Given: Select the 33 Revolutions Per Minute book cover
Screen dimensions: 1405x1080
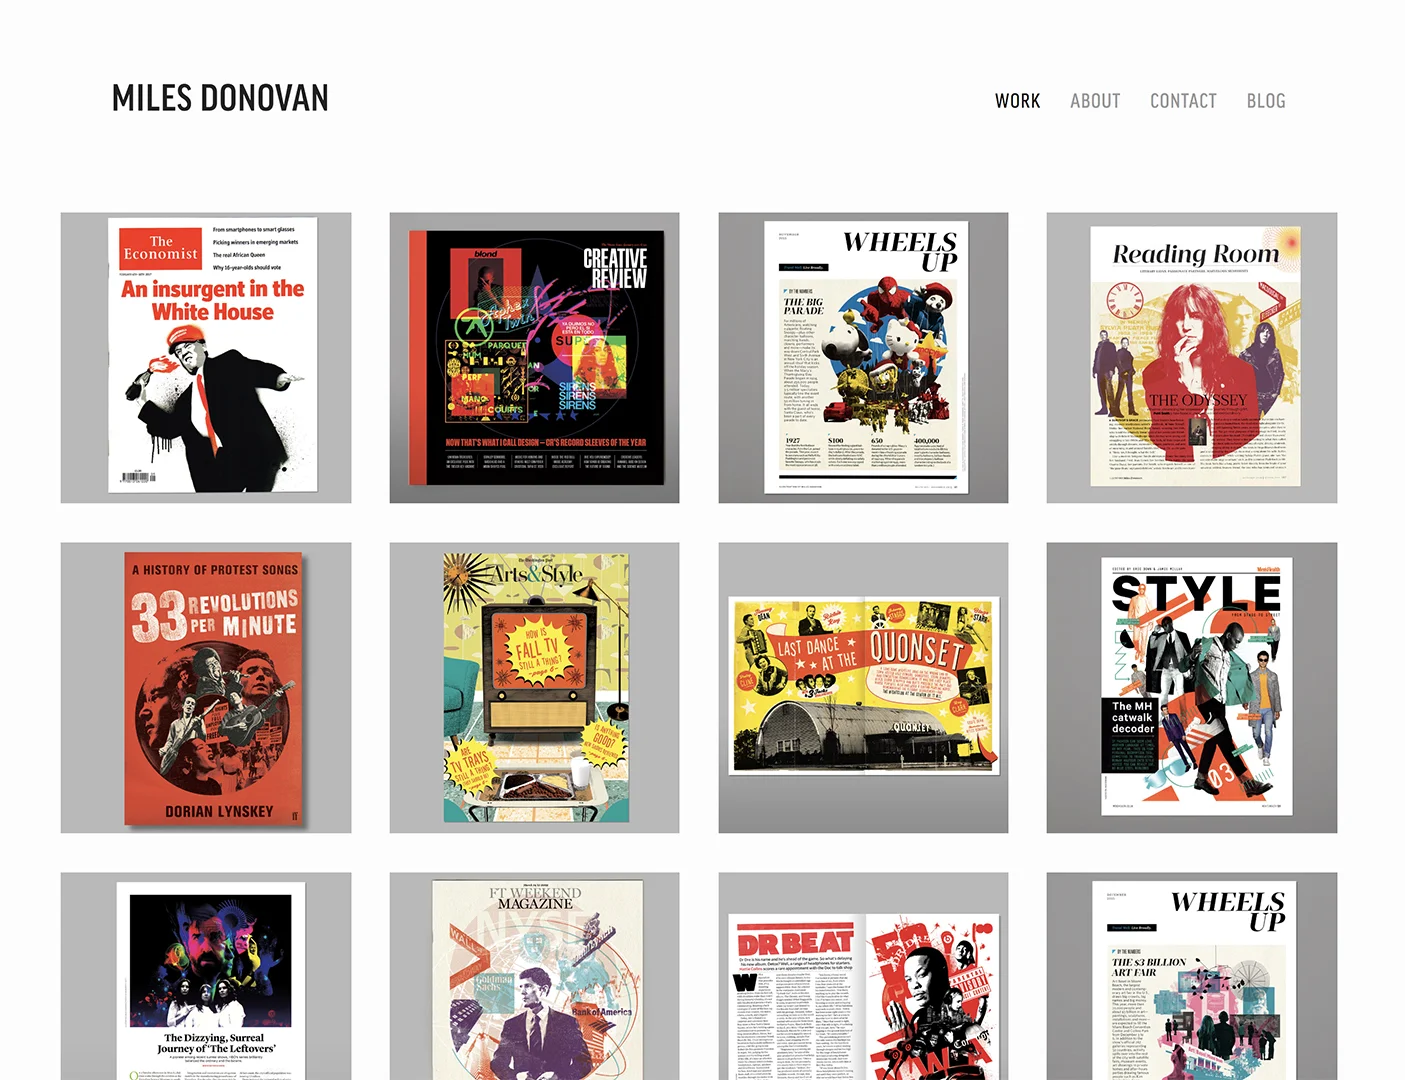Looking at the screenshot, I should click(206, 688).
